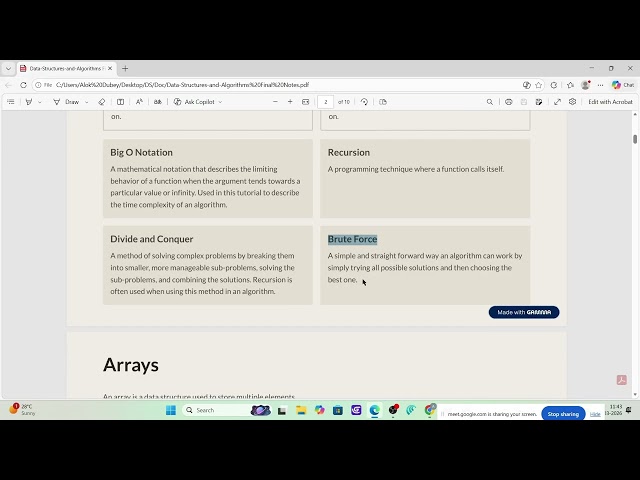640x480 pixels.
Task: Refresh the page
Action: click(x=23, y=85)
